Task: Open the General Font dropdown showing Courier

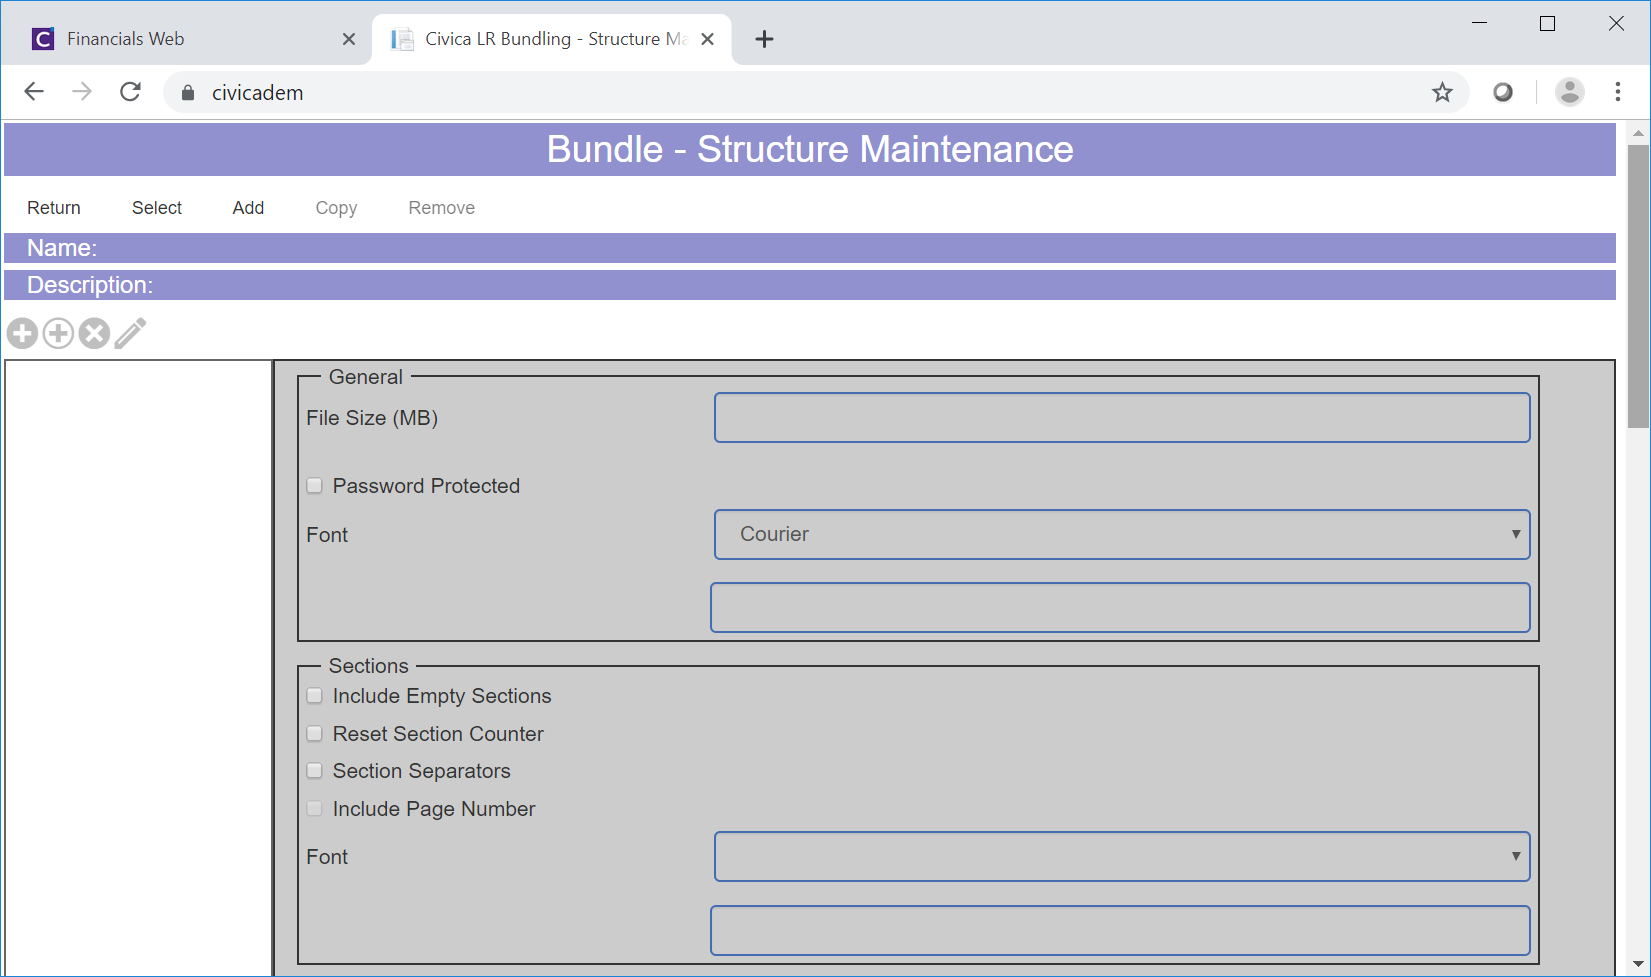Action: pyautogui.click(x=1122, y=534)
